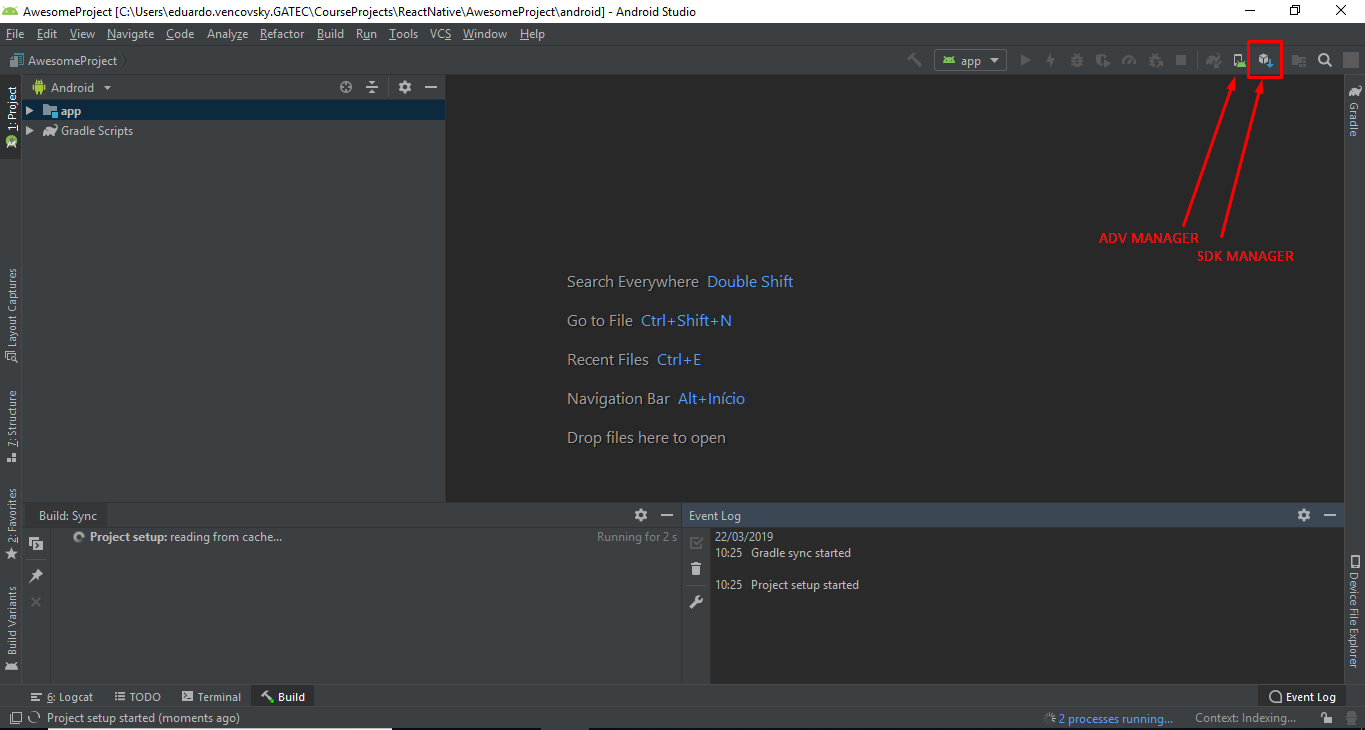Switch to the 6: Logcat tab
1365x730 pixels.
click(x=62, y=697)
